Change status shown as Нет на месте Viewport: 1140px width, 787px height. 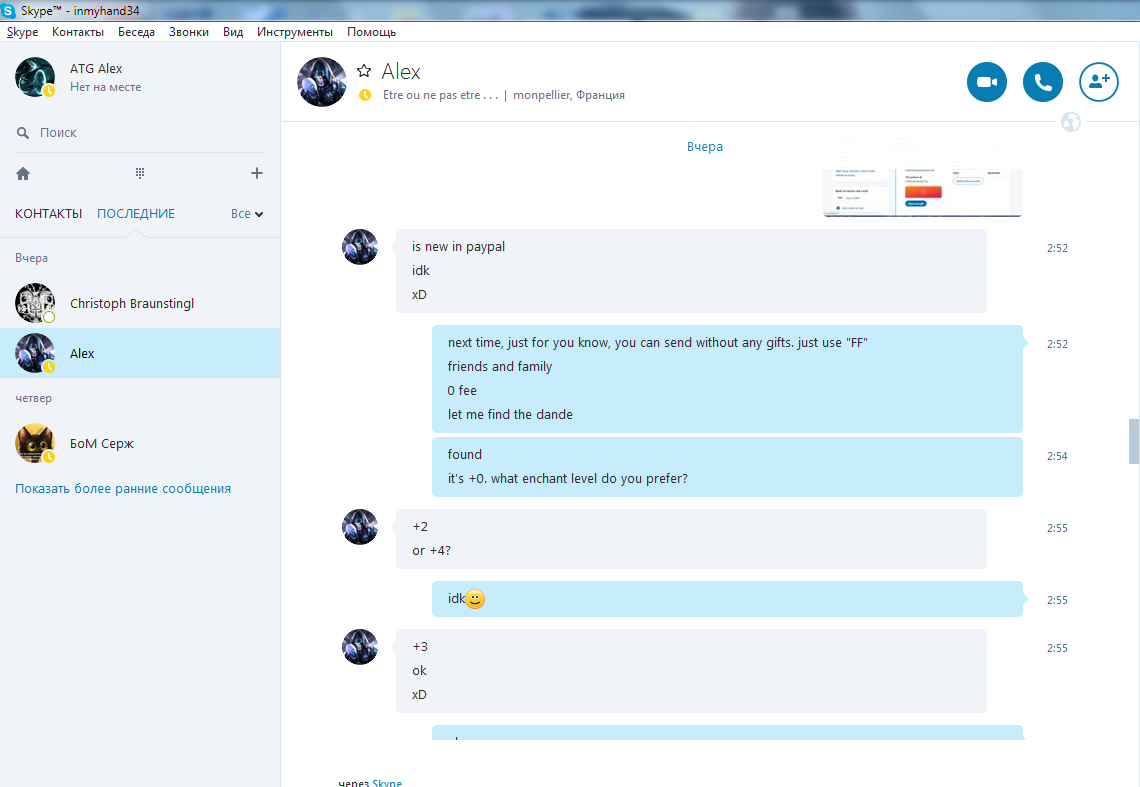click(105, 87)
